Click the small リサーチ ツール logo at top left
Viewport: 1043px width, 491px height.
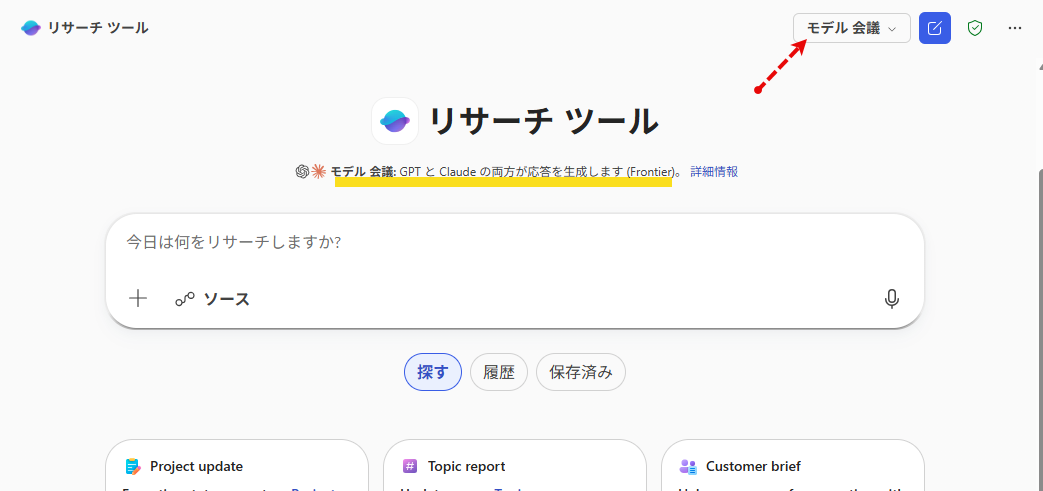pyautogui.click(x=31, y=28)
